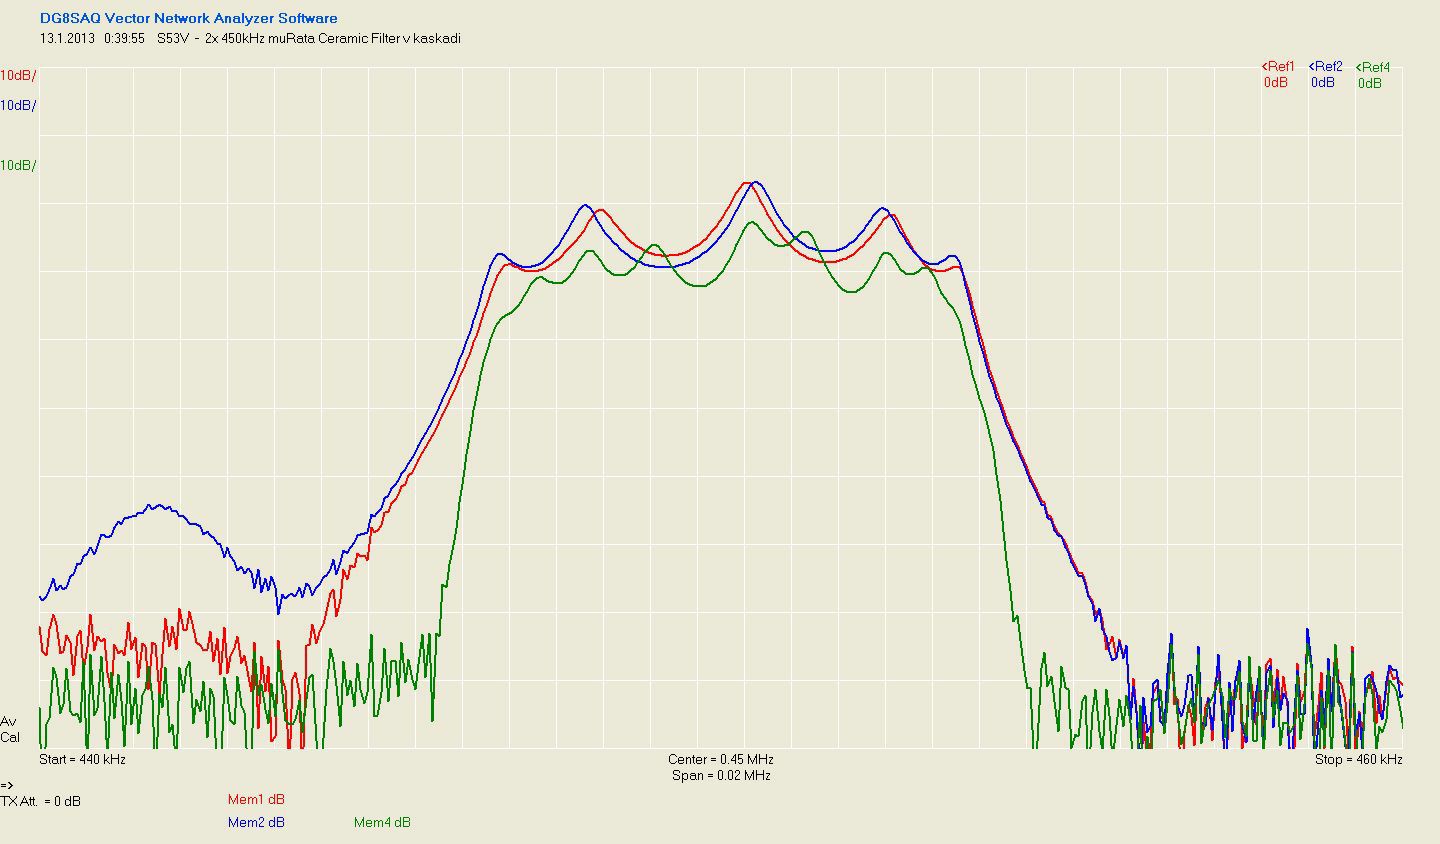This screenshot has width=1440, height=844.
Task: Select the blue Mem2 dB trace label
Action: [x=256, y=822]
